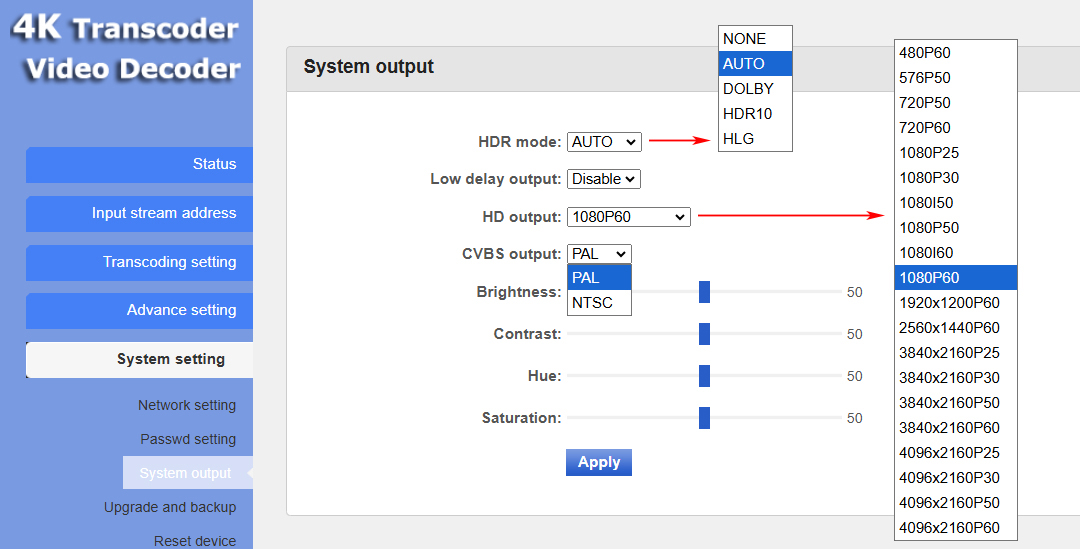
Task: Open Advance setting page
Action: [139, 311]
